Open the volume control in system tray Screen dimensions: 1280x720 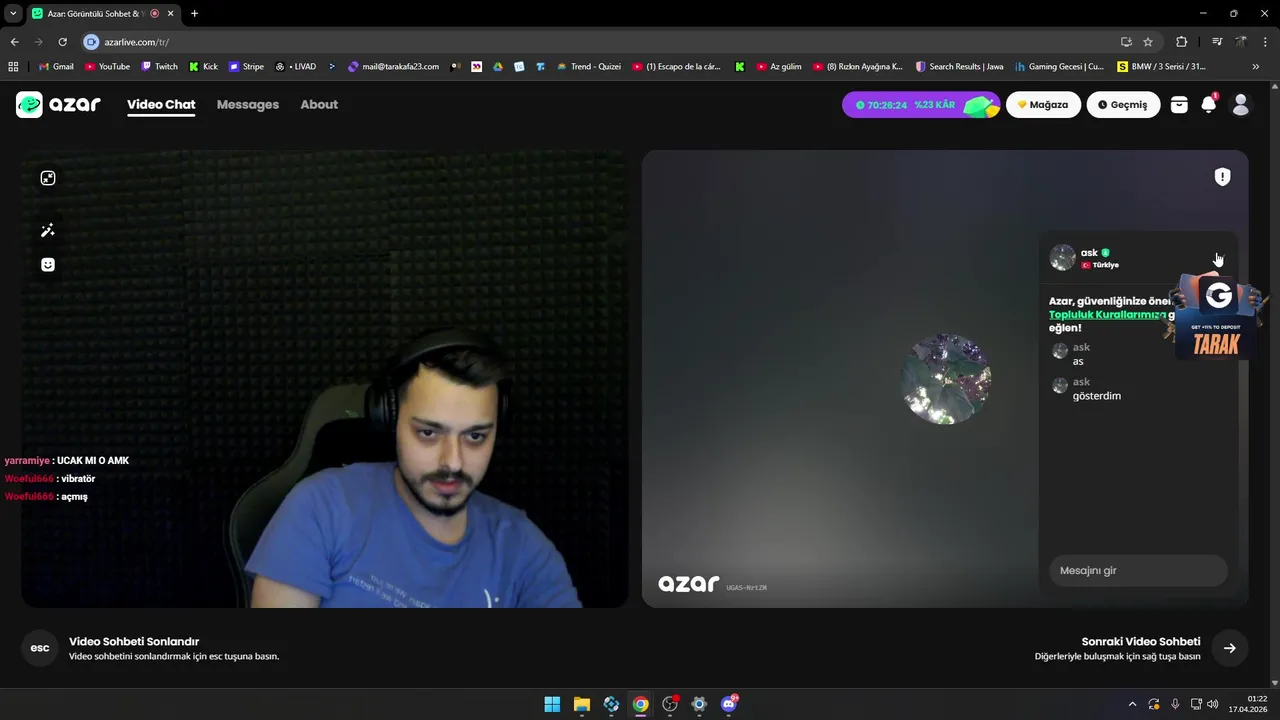pos(1213,704)
